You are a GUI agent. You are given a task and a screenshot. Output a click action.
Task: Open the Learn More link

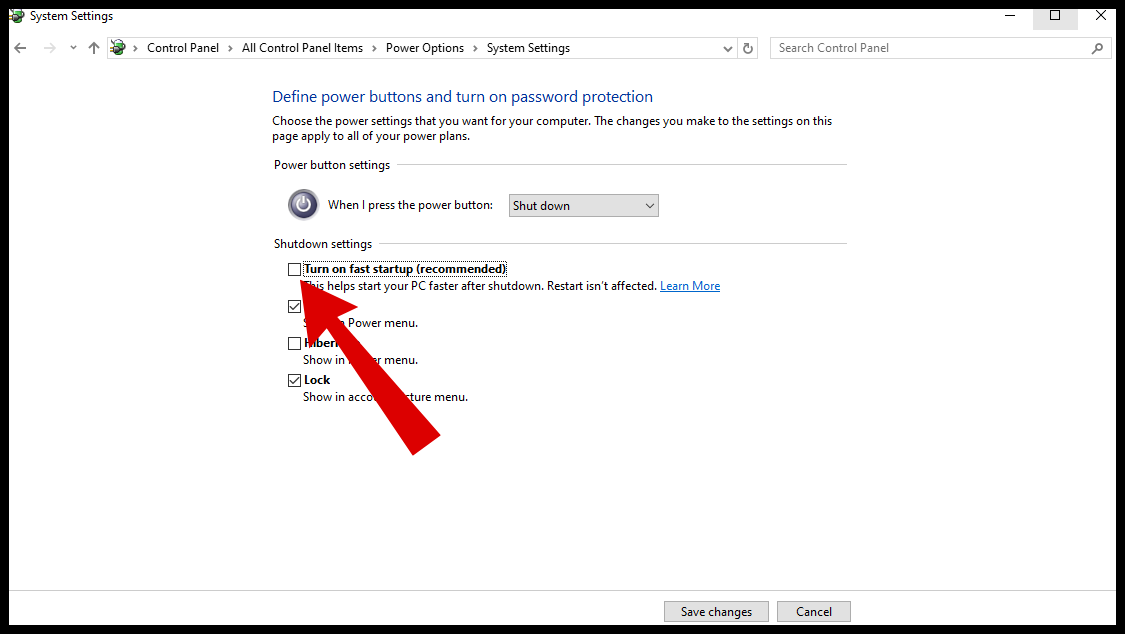pos(690,286)
